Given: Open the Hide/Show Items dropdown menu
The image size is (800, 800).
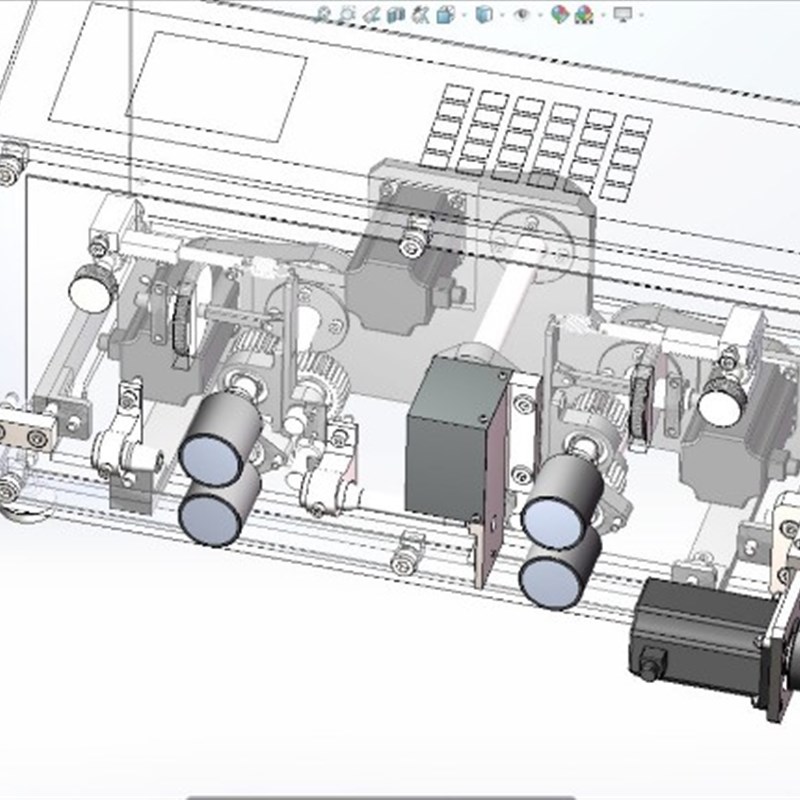Looking at the screenshot, I should tap(540, 13).
